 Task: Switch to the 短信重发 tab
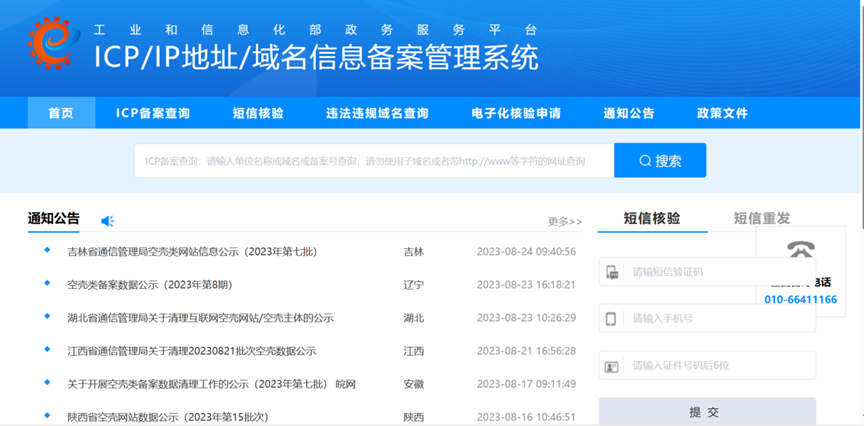[762, 218]
